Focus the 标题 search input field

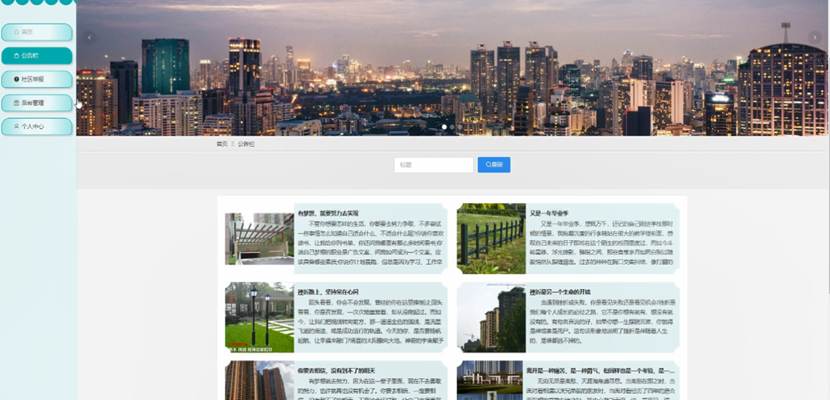tap(434, 165)
